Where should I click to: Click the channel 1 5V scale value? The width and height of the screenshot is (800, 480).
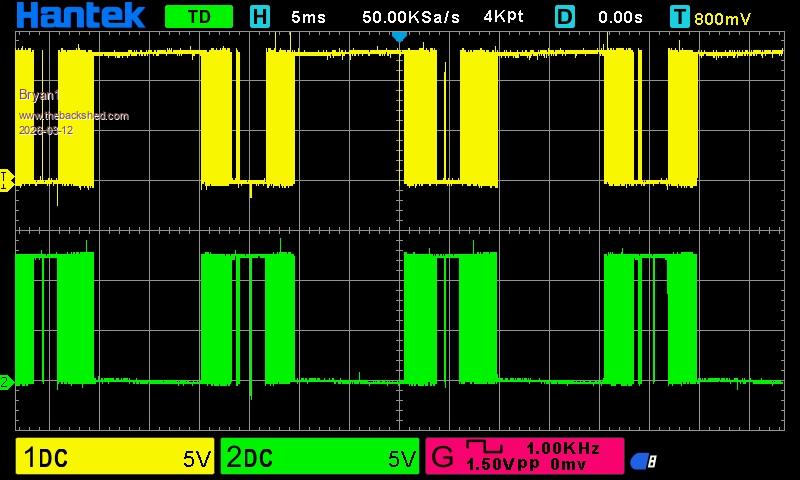[196, 459]
